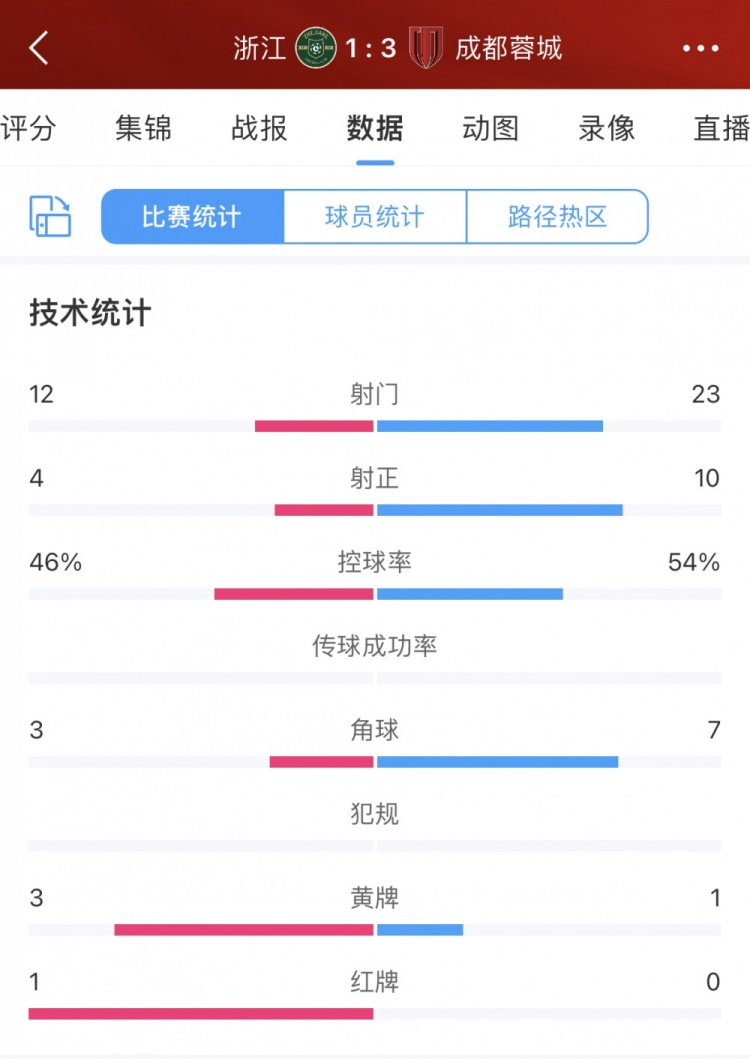
Task: Tap the 1:3 match score
Action: (370, 48)
